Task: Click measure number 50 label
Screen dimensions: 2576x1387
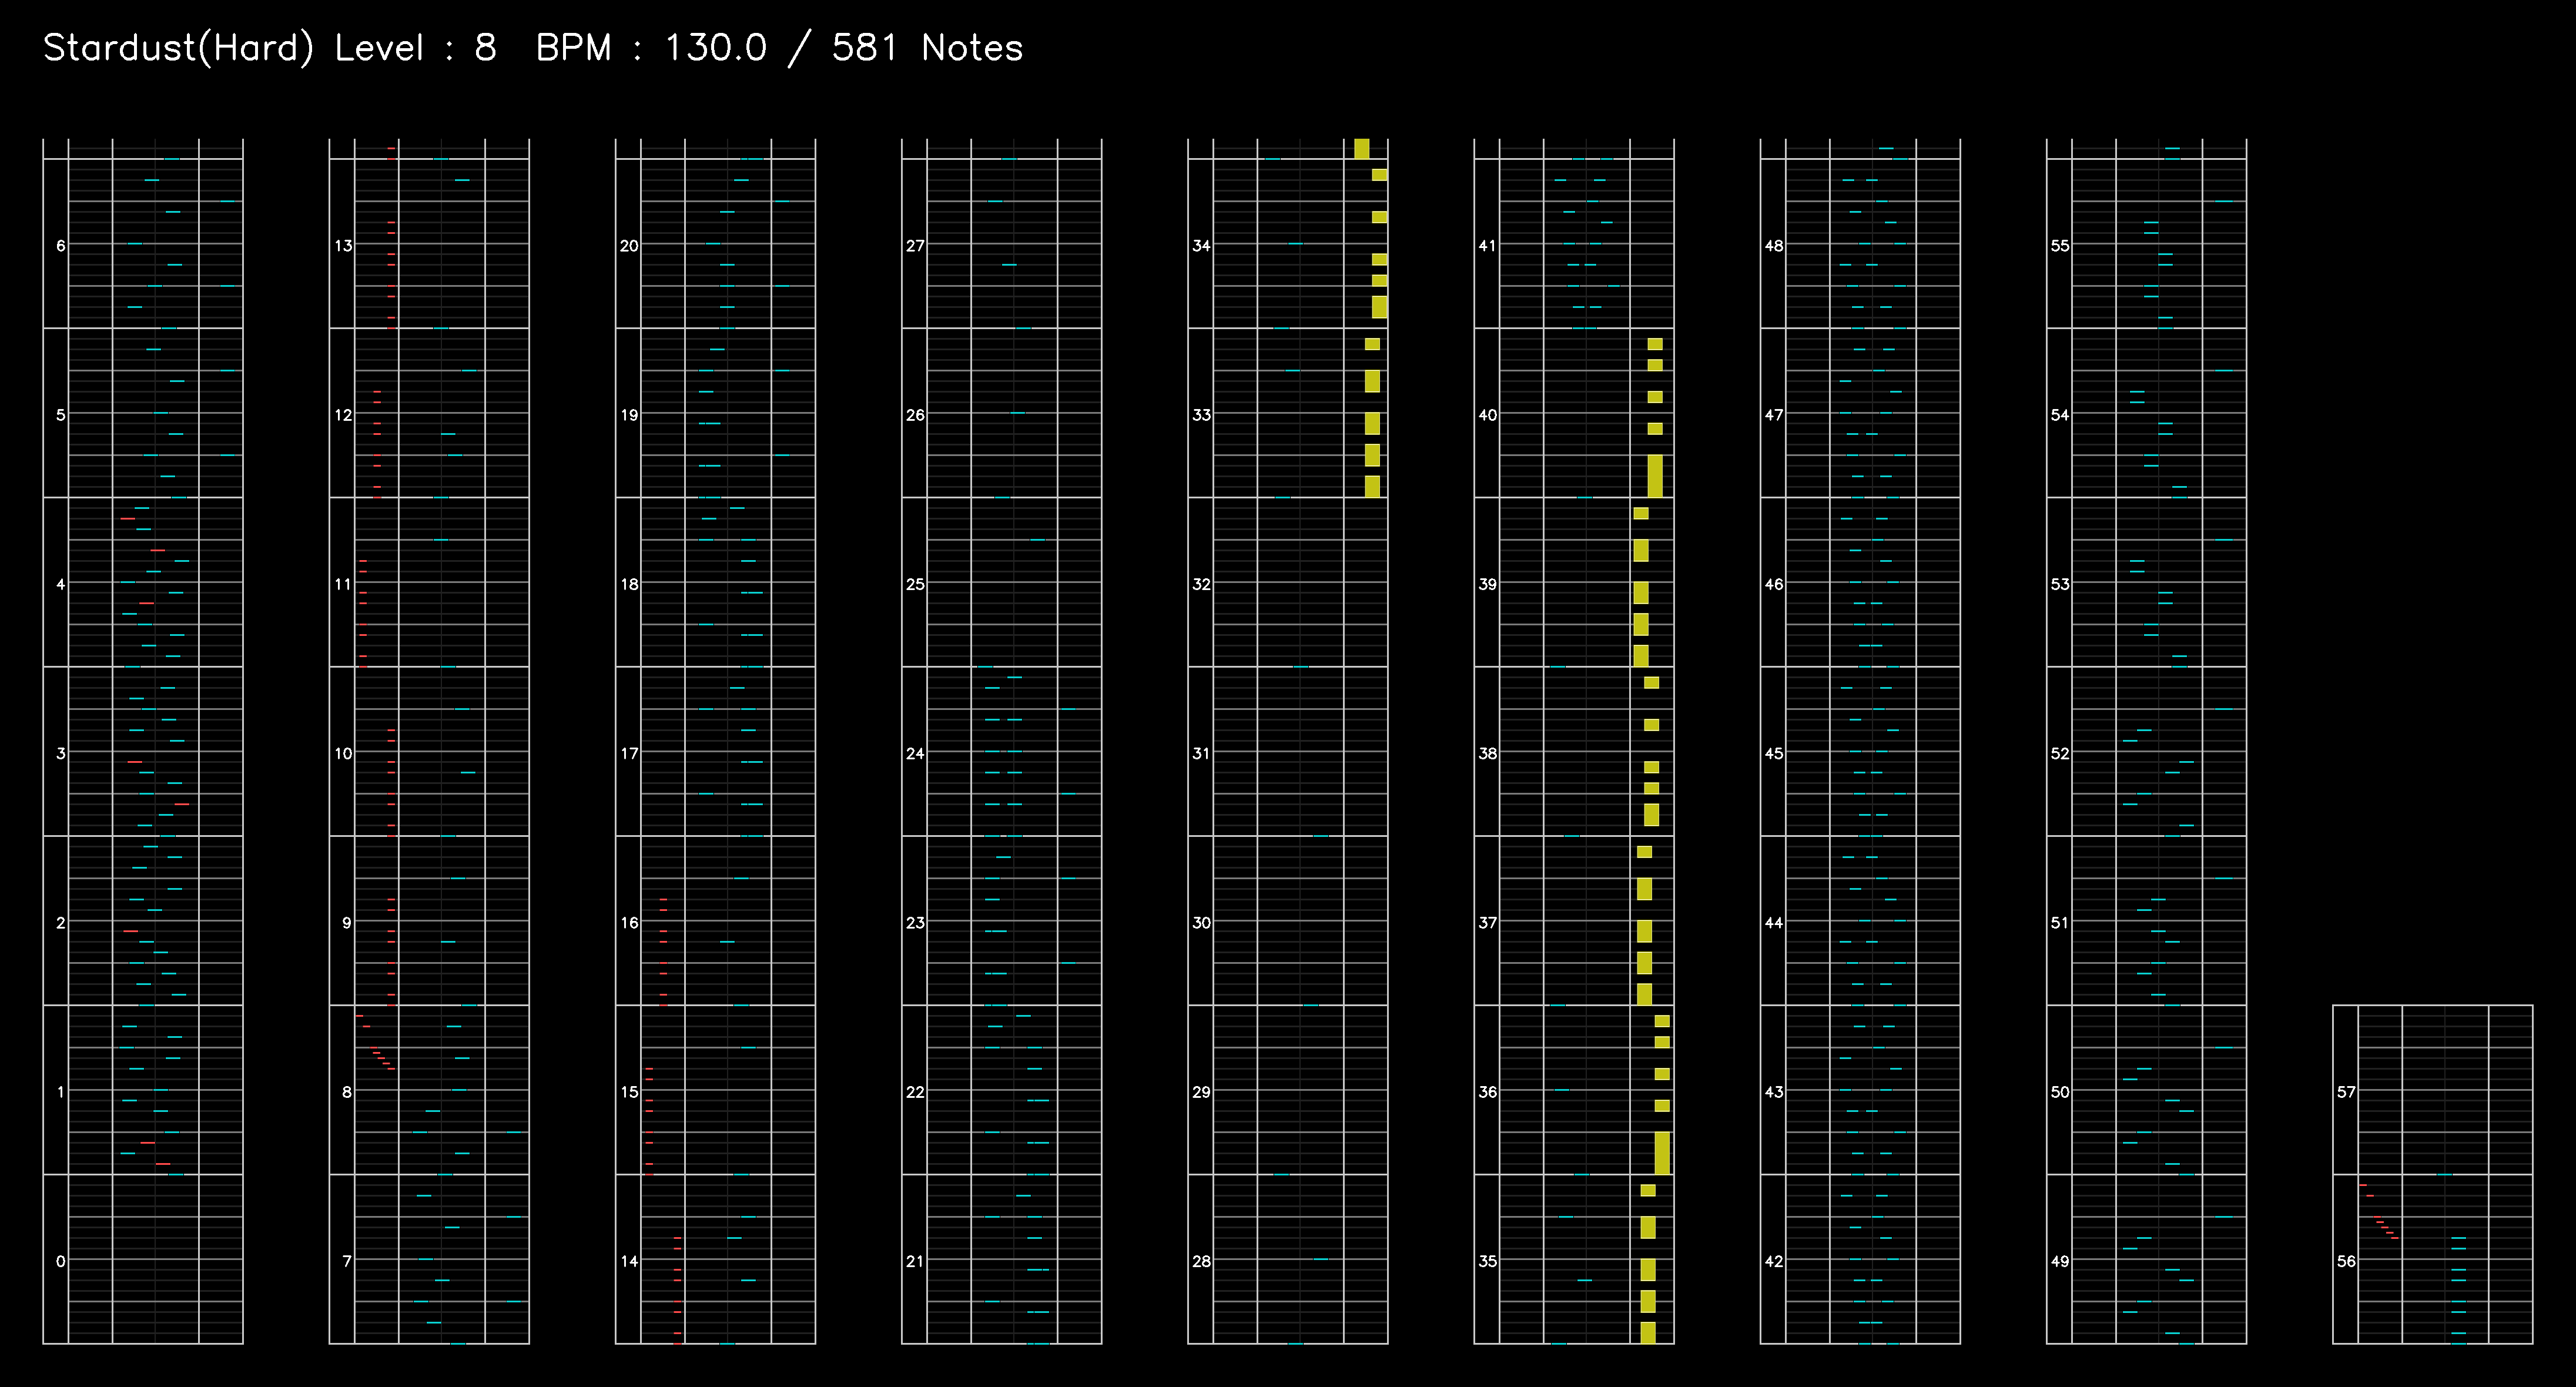Action: point(2060,1092)
